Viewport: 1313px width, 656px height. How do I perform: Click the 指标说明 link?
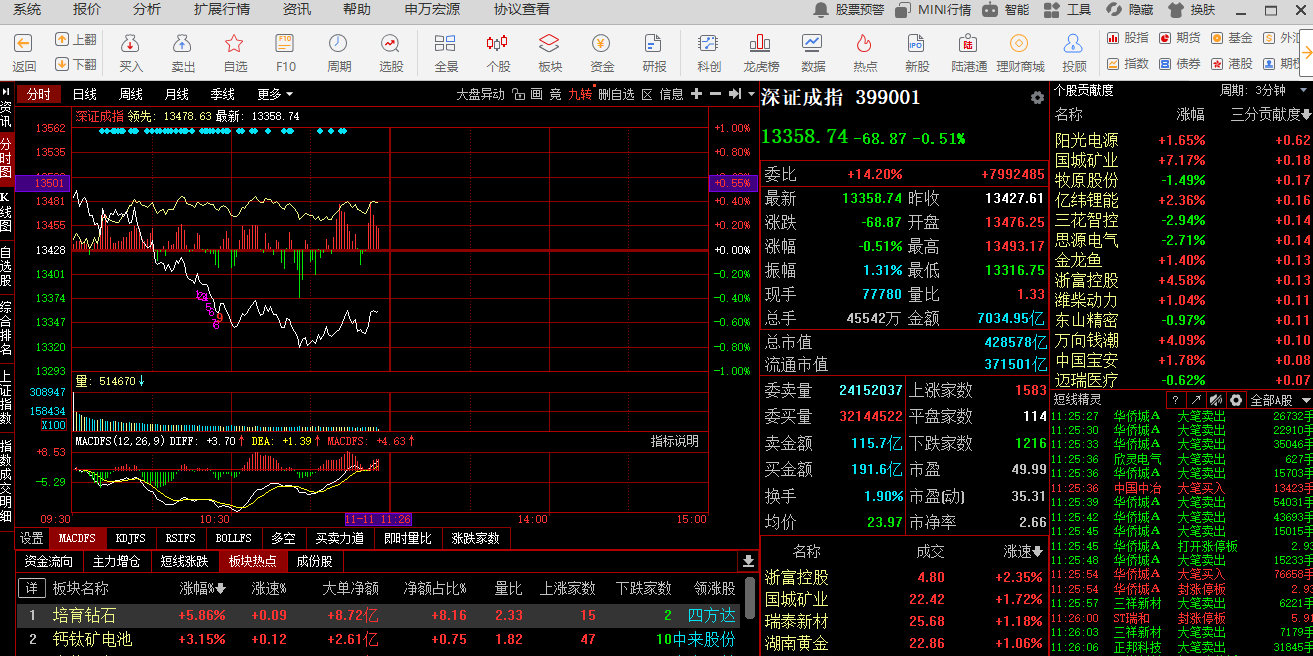[x=675, y=441]
